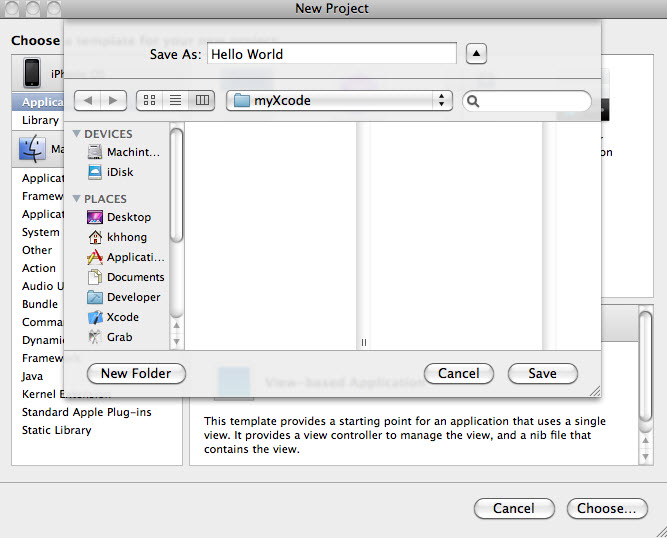Select Library under iPhone OS

click(40, 120)
